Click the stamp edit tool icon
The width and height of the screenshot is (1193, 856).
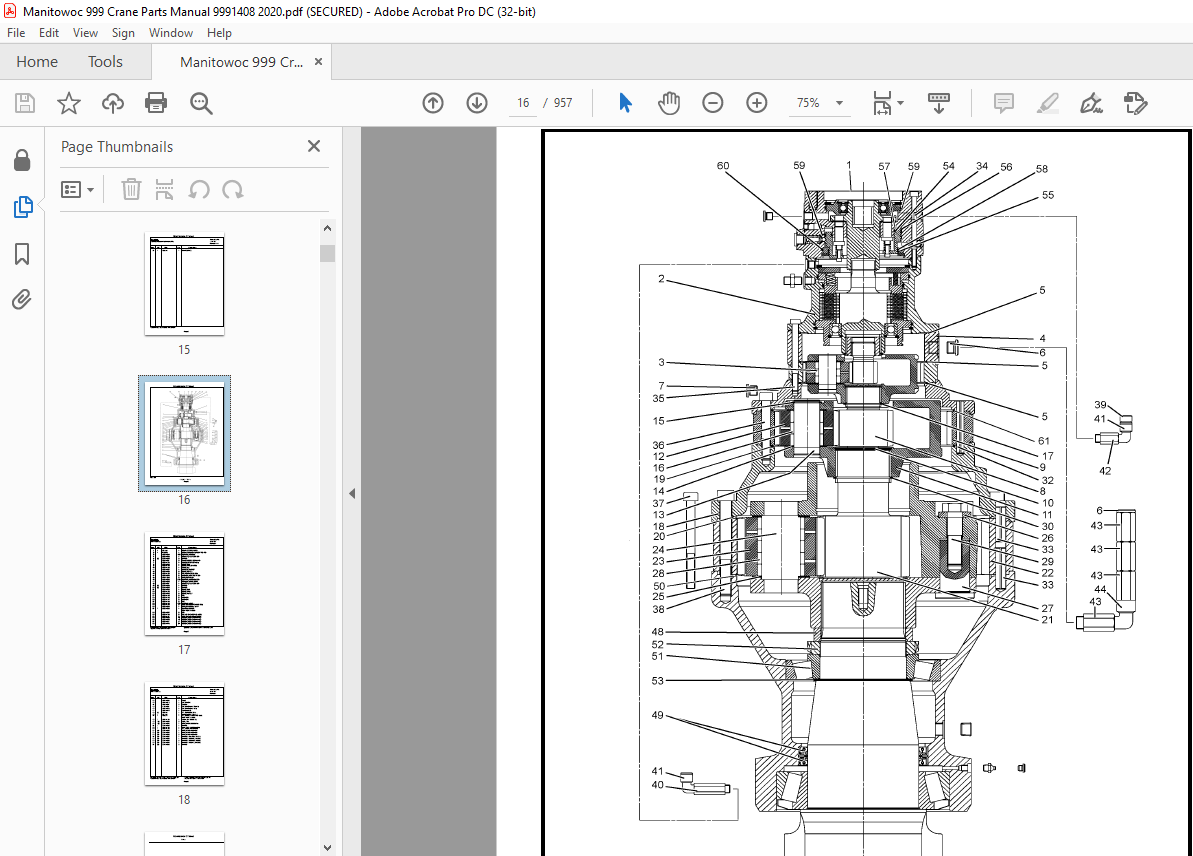tap(1135, 103)
